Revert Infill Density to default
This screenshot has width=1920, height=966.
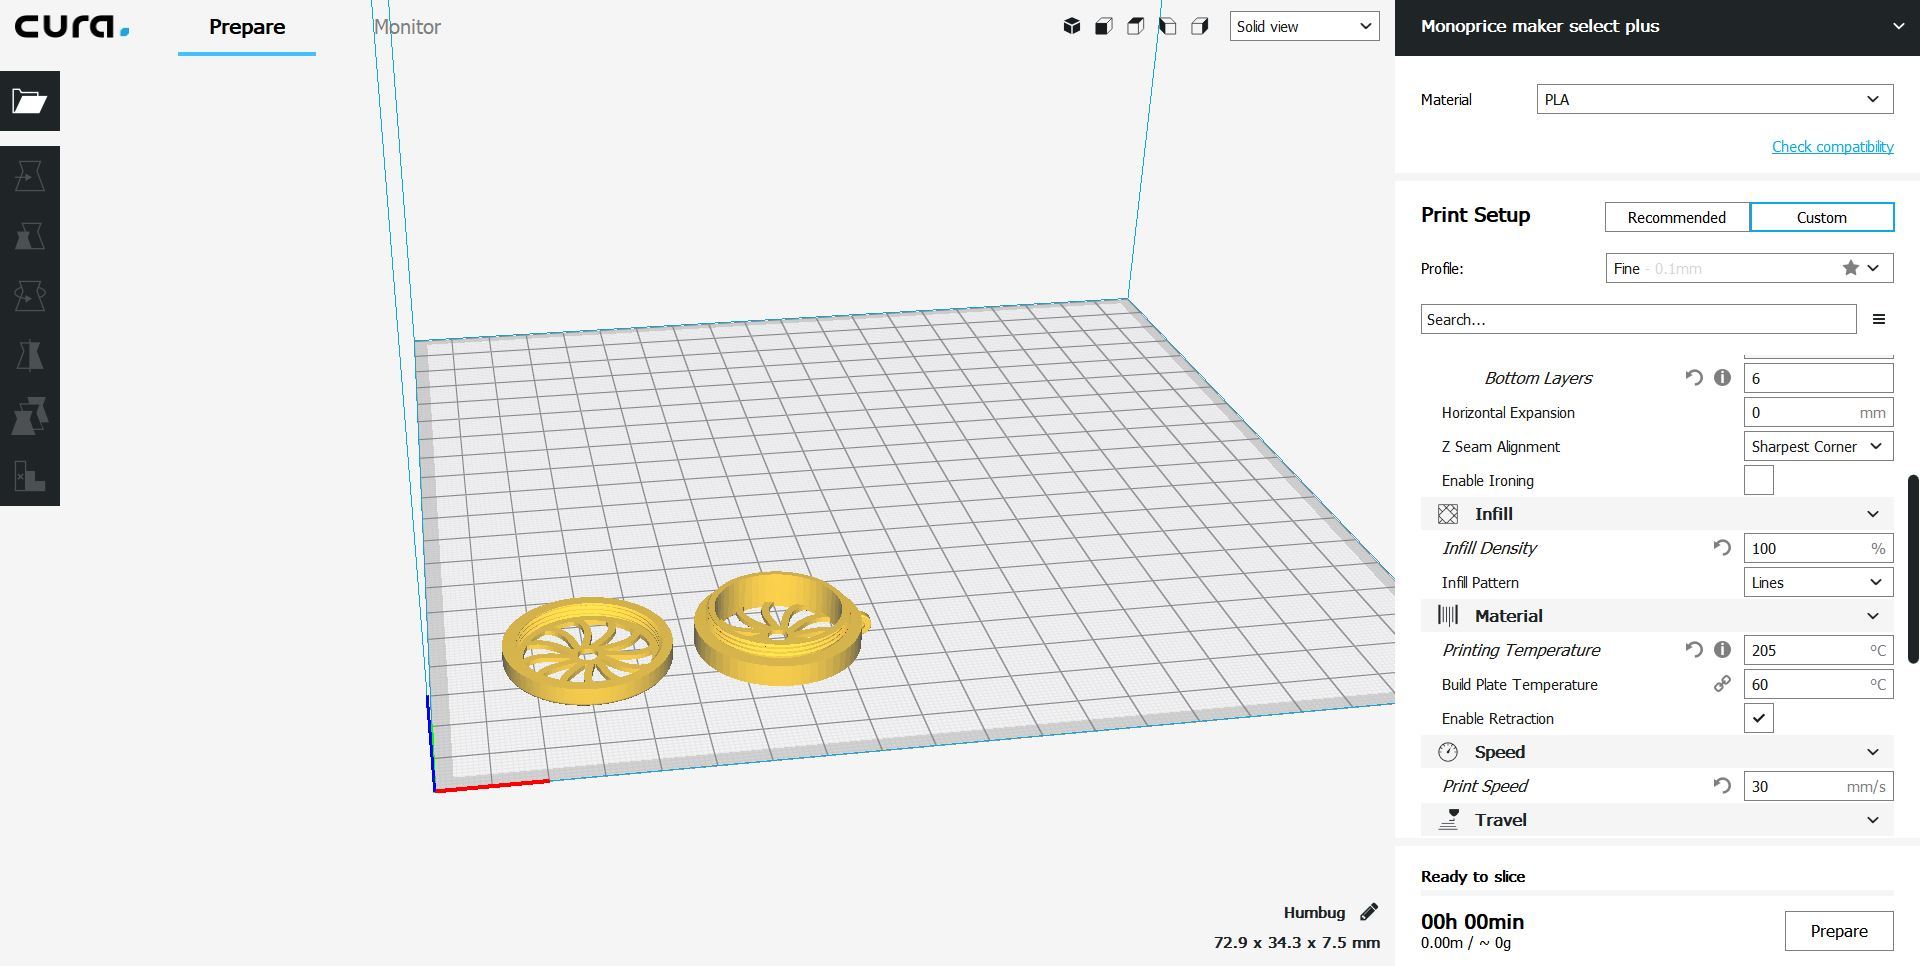(x=1722, y=548)
